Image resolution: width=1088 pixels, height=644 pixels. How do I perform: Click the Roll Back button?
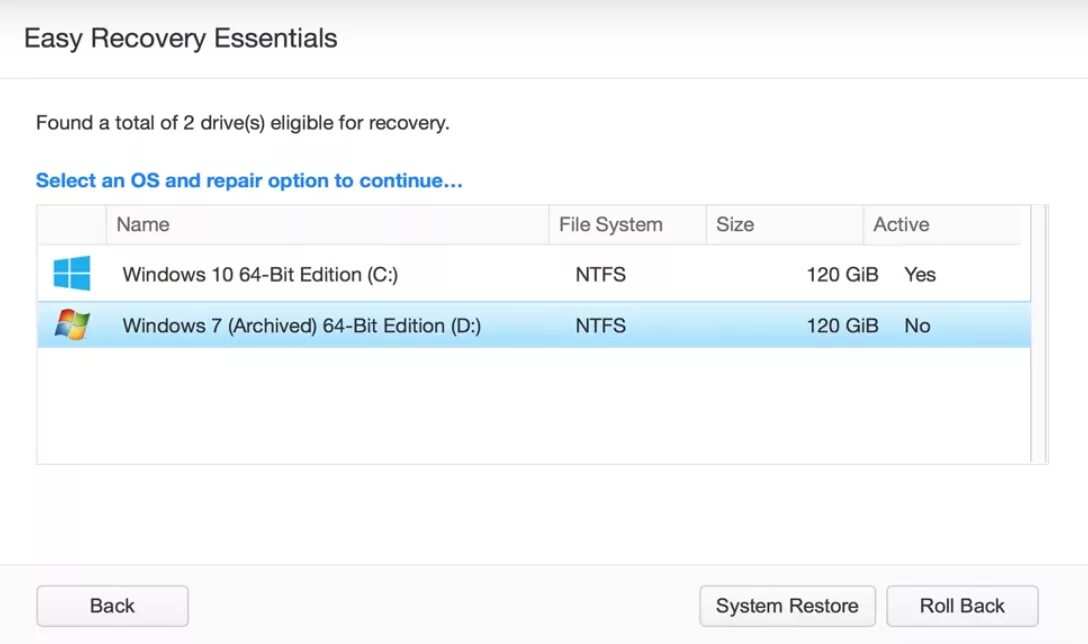(962, 606)
